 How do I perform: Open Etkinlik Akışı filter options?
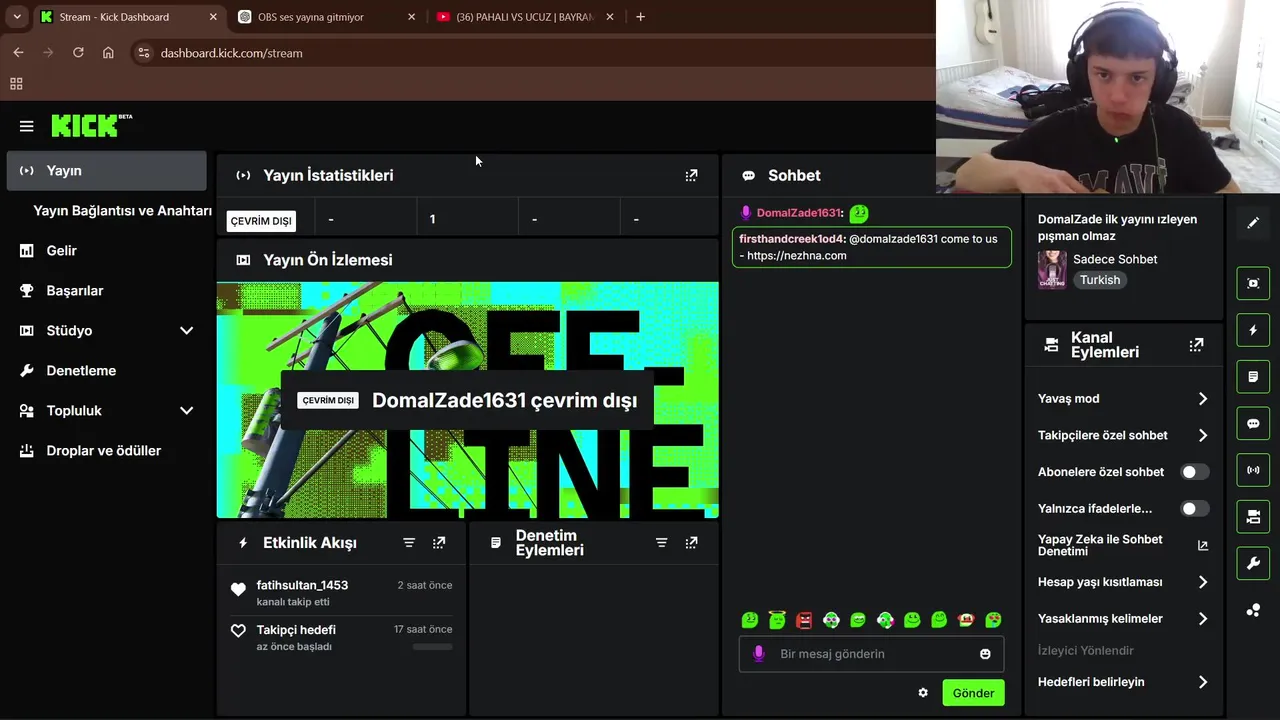point(409,542)
